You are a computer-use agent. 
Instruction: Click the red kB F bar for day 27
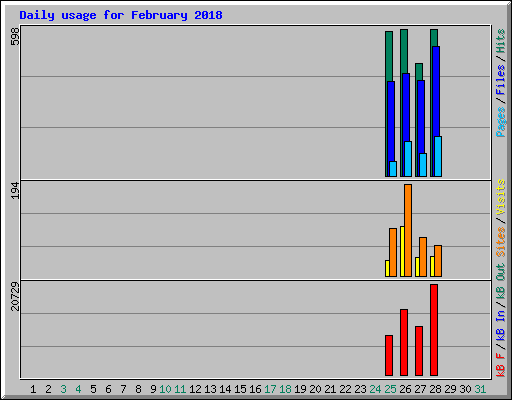click(x=419, y=351)
